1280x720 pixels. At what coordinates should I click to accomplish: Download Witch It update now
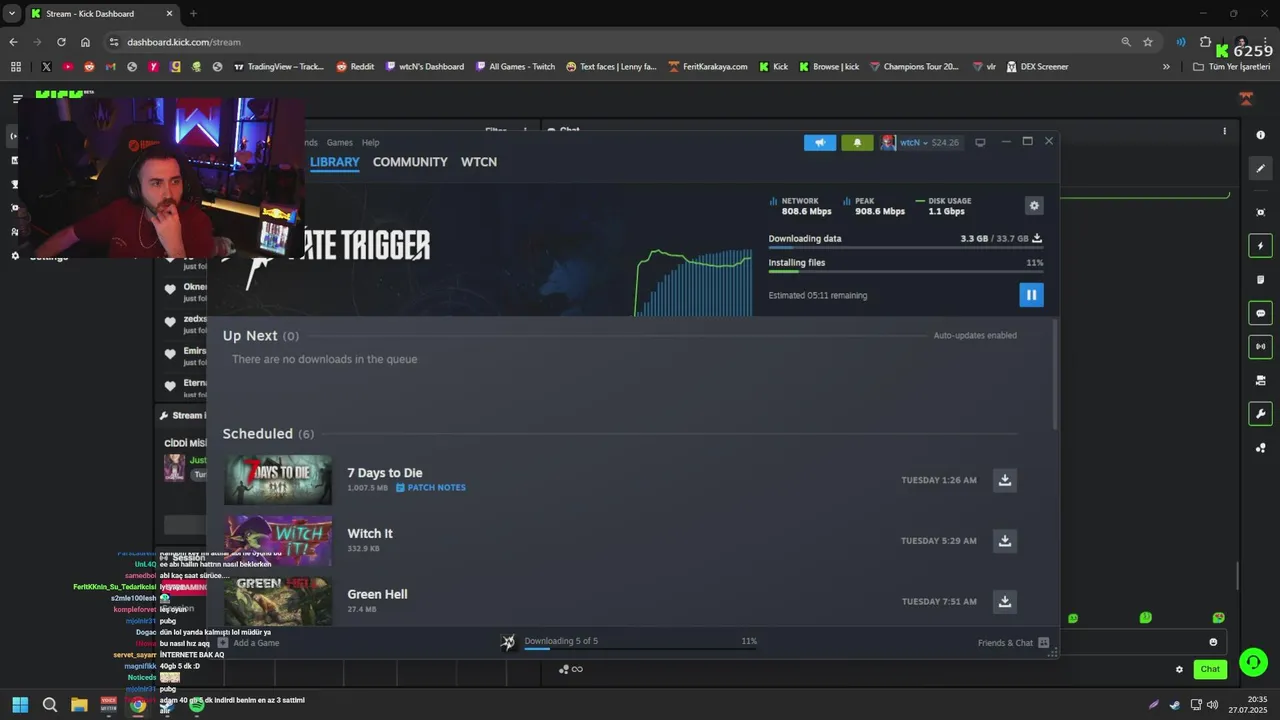[x=1005, y=541]
